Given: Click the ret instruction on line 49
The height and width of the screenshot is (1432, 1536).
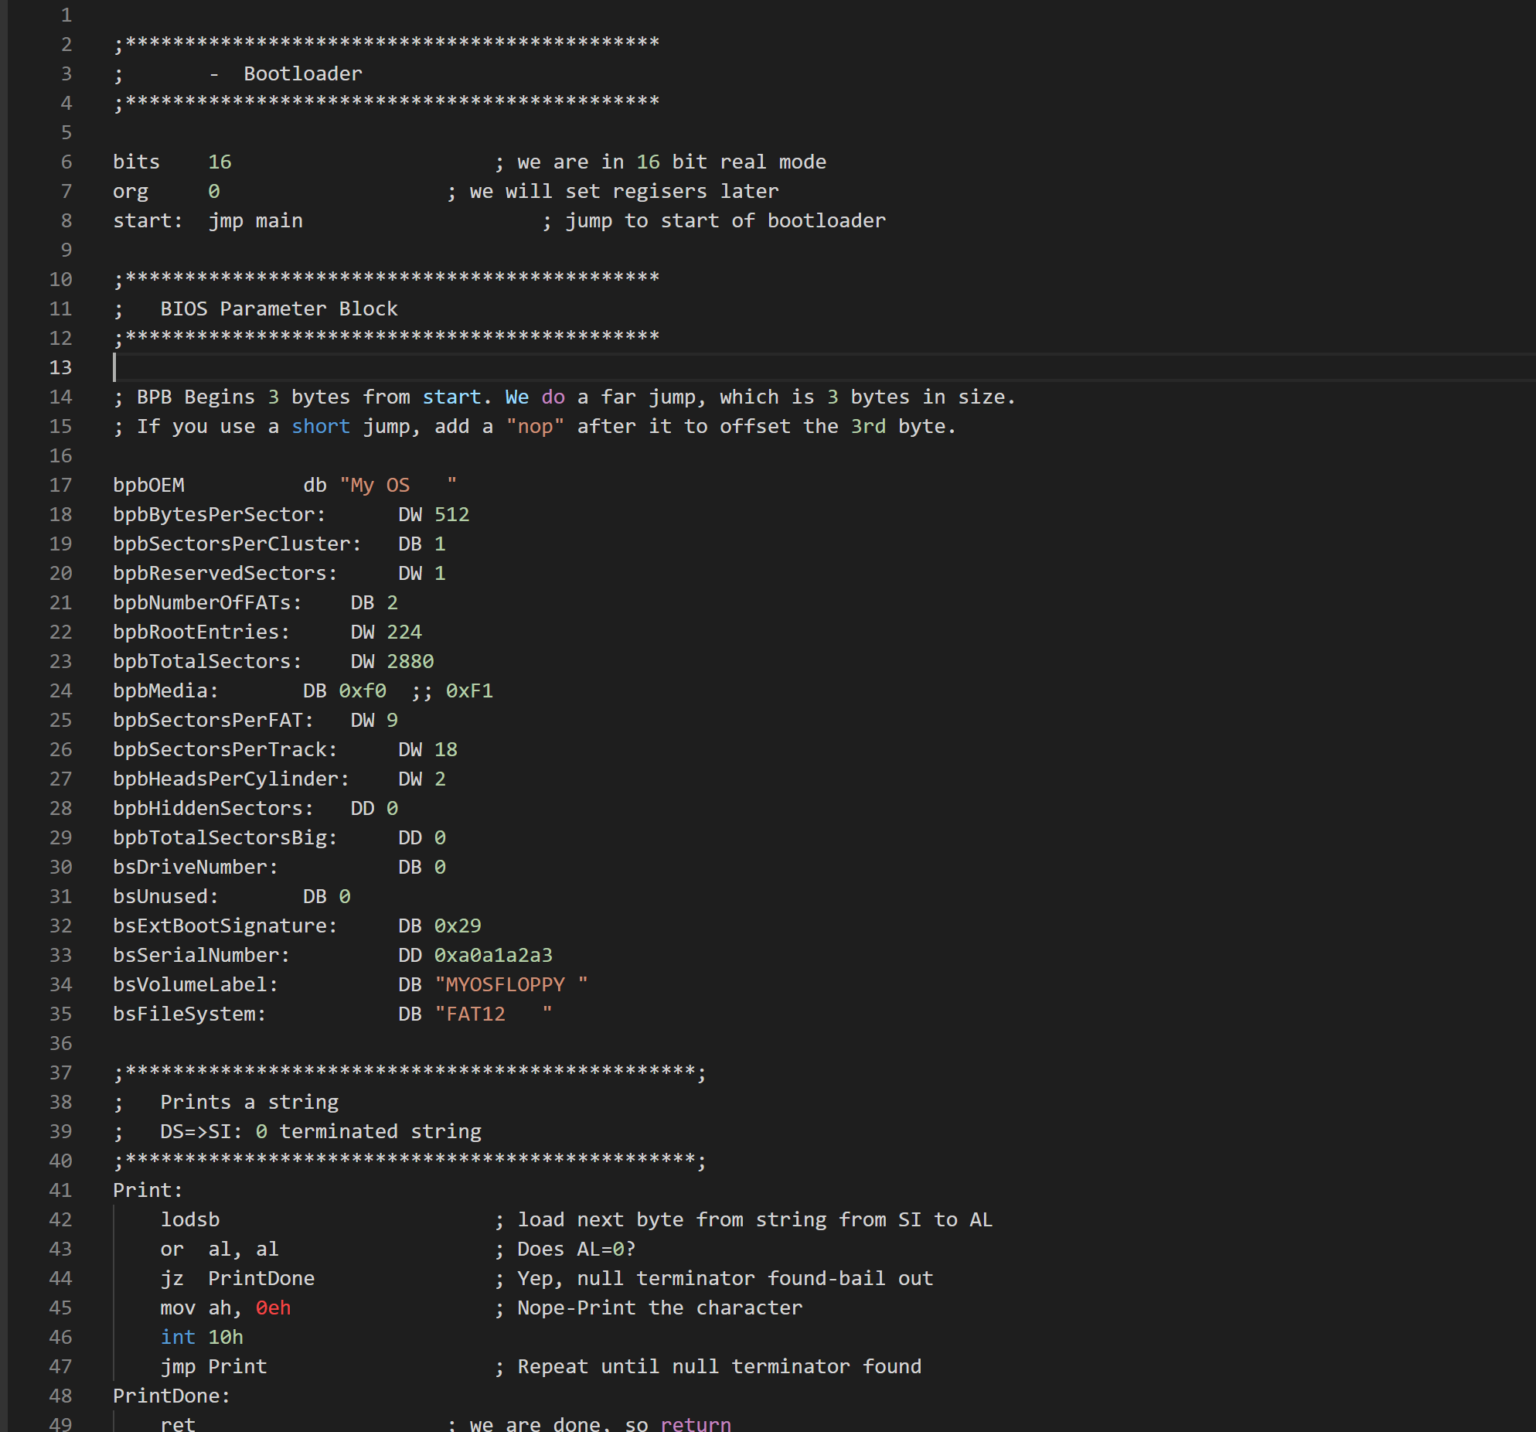Looking at the screenshot, I should [177, 1423].
